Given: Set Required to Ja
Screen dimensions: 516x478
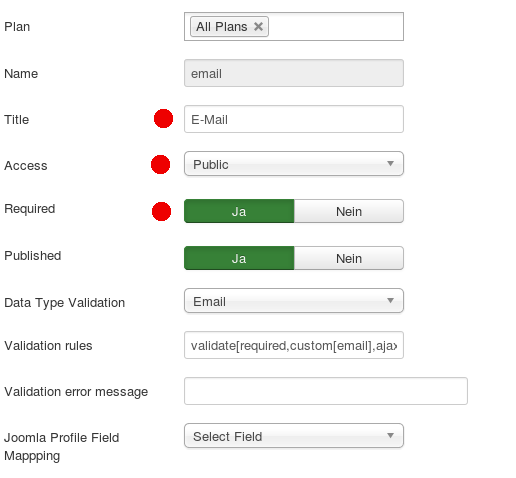Looking at the screenshot, I should point(239,211).
